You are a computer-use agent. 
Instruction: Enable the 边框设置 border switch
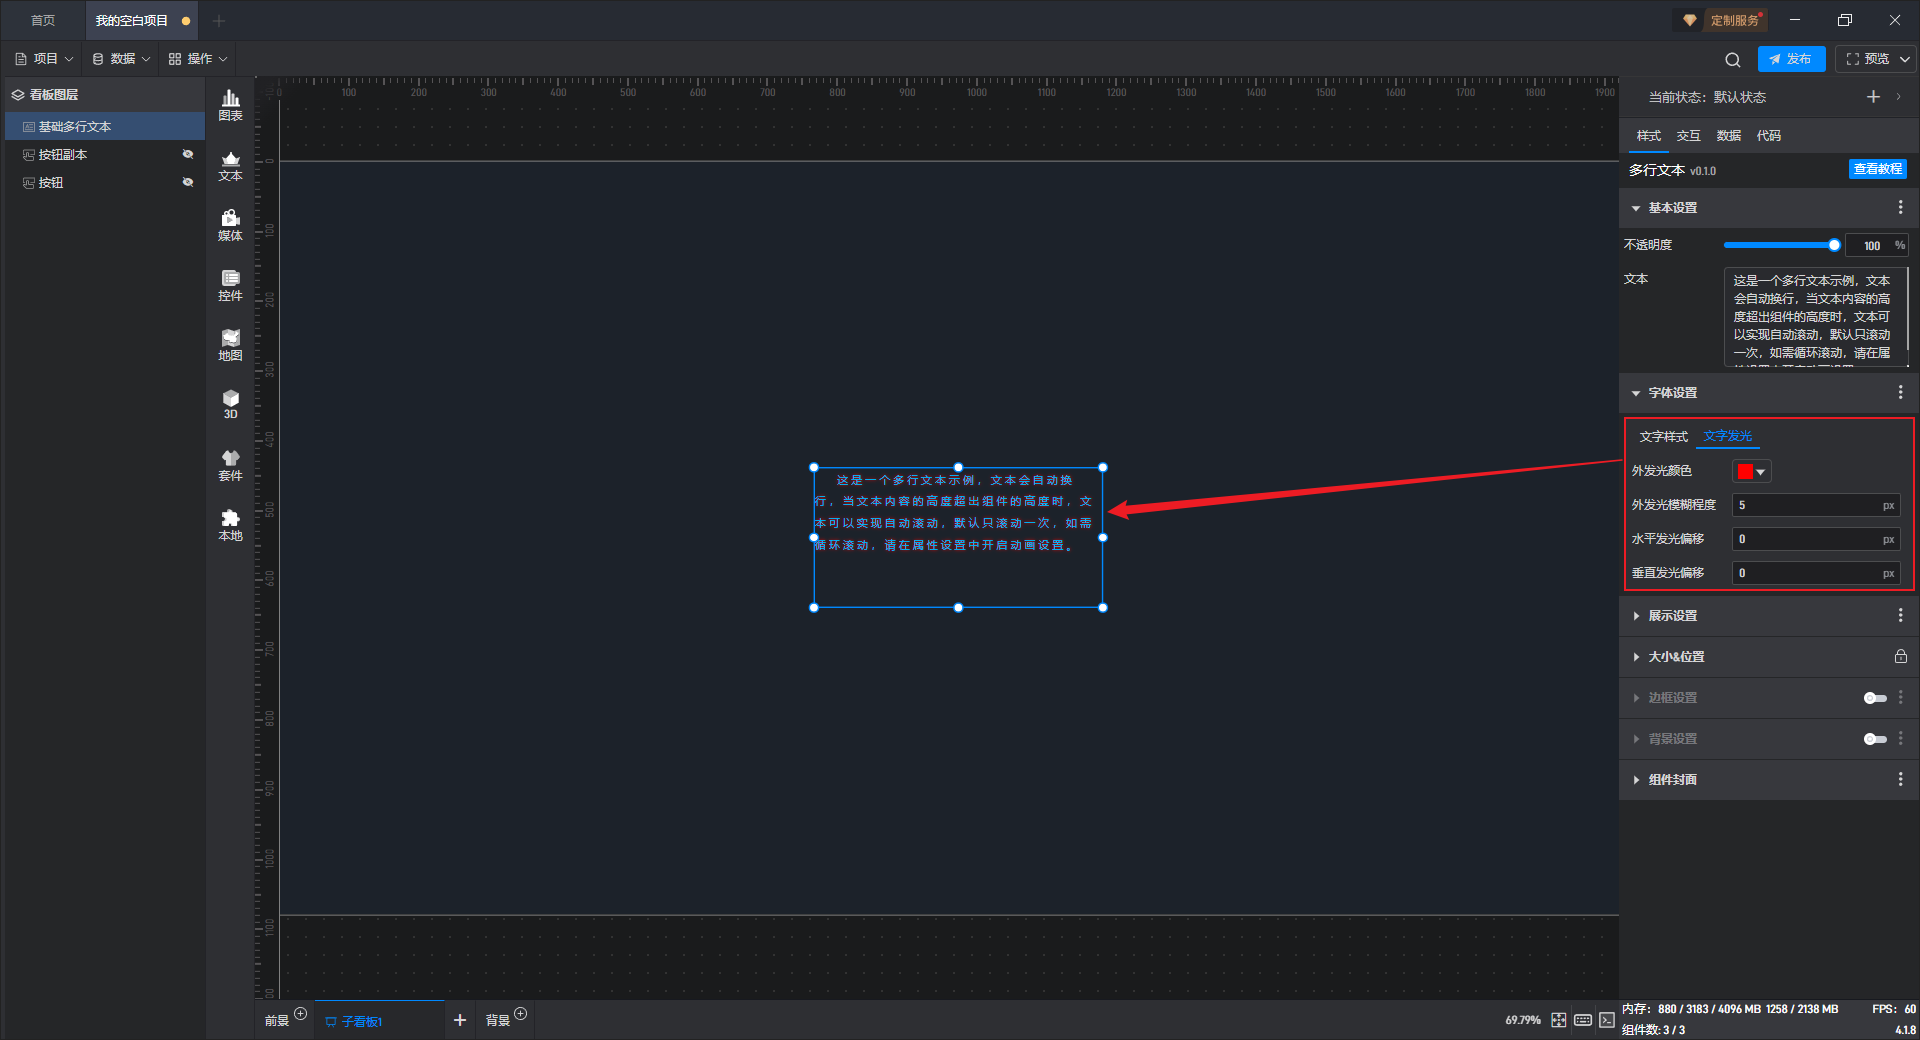[1875, 698]
